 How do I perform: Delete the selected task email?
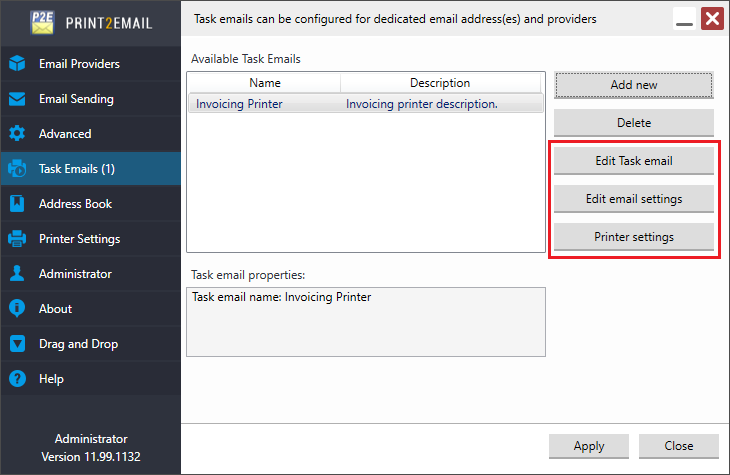[634, 123]
